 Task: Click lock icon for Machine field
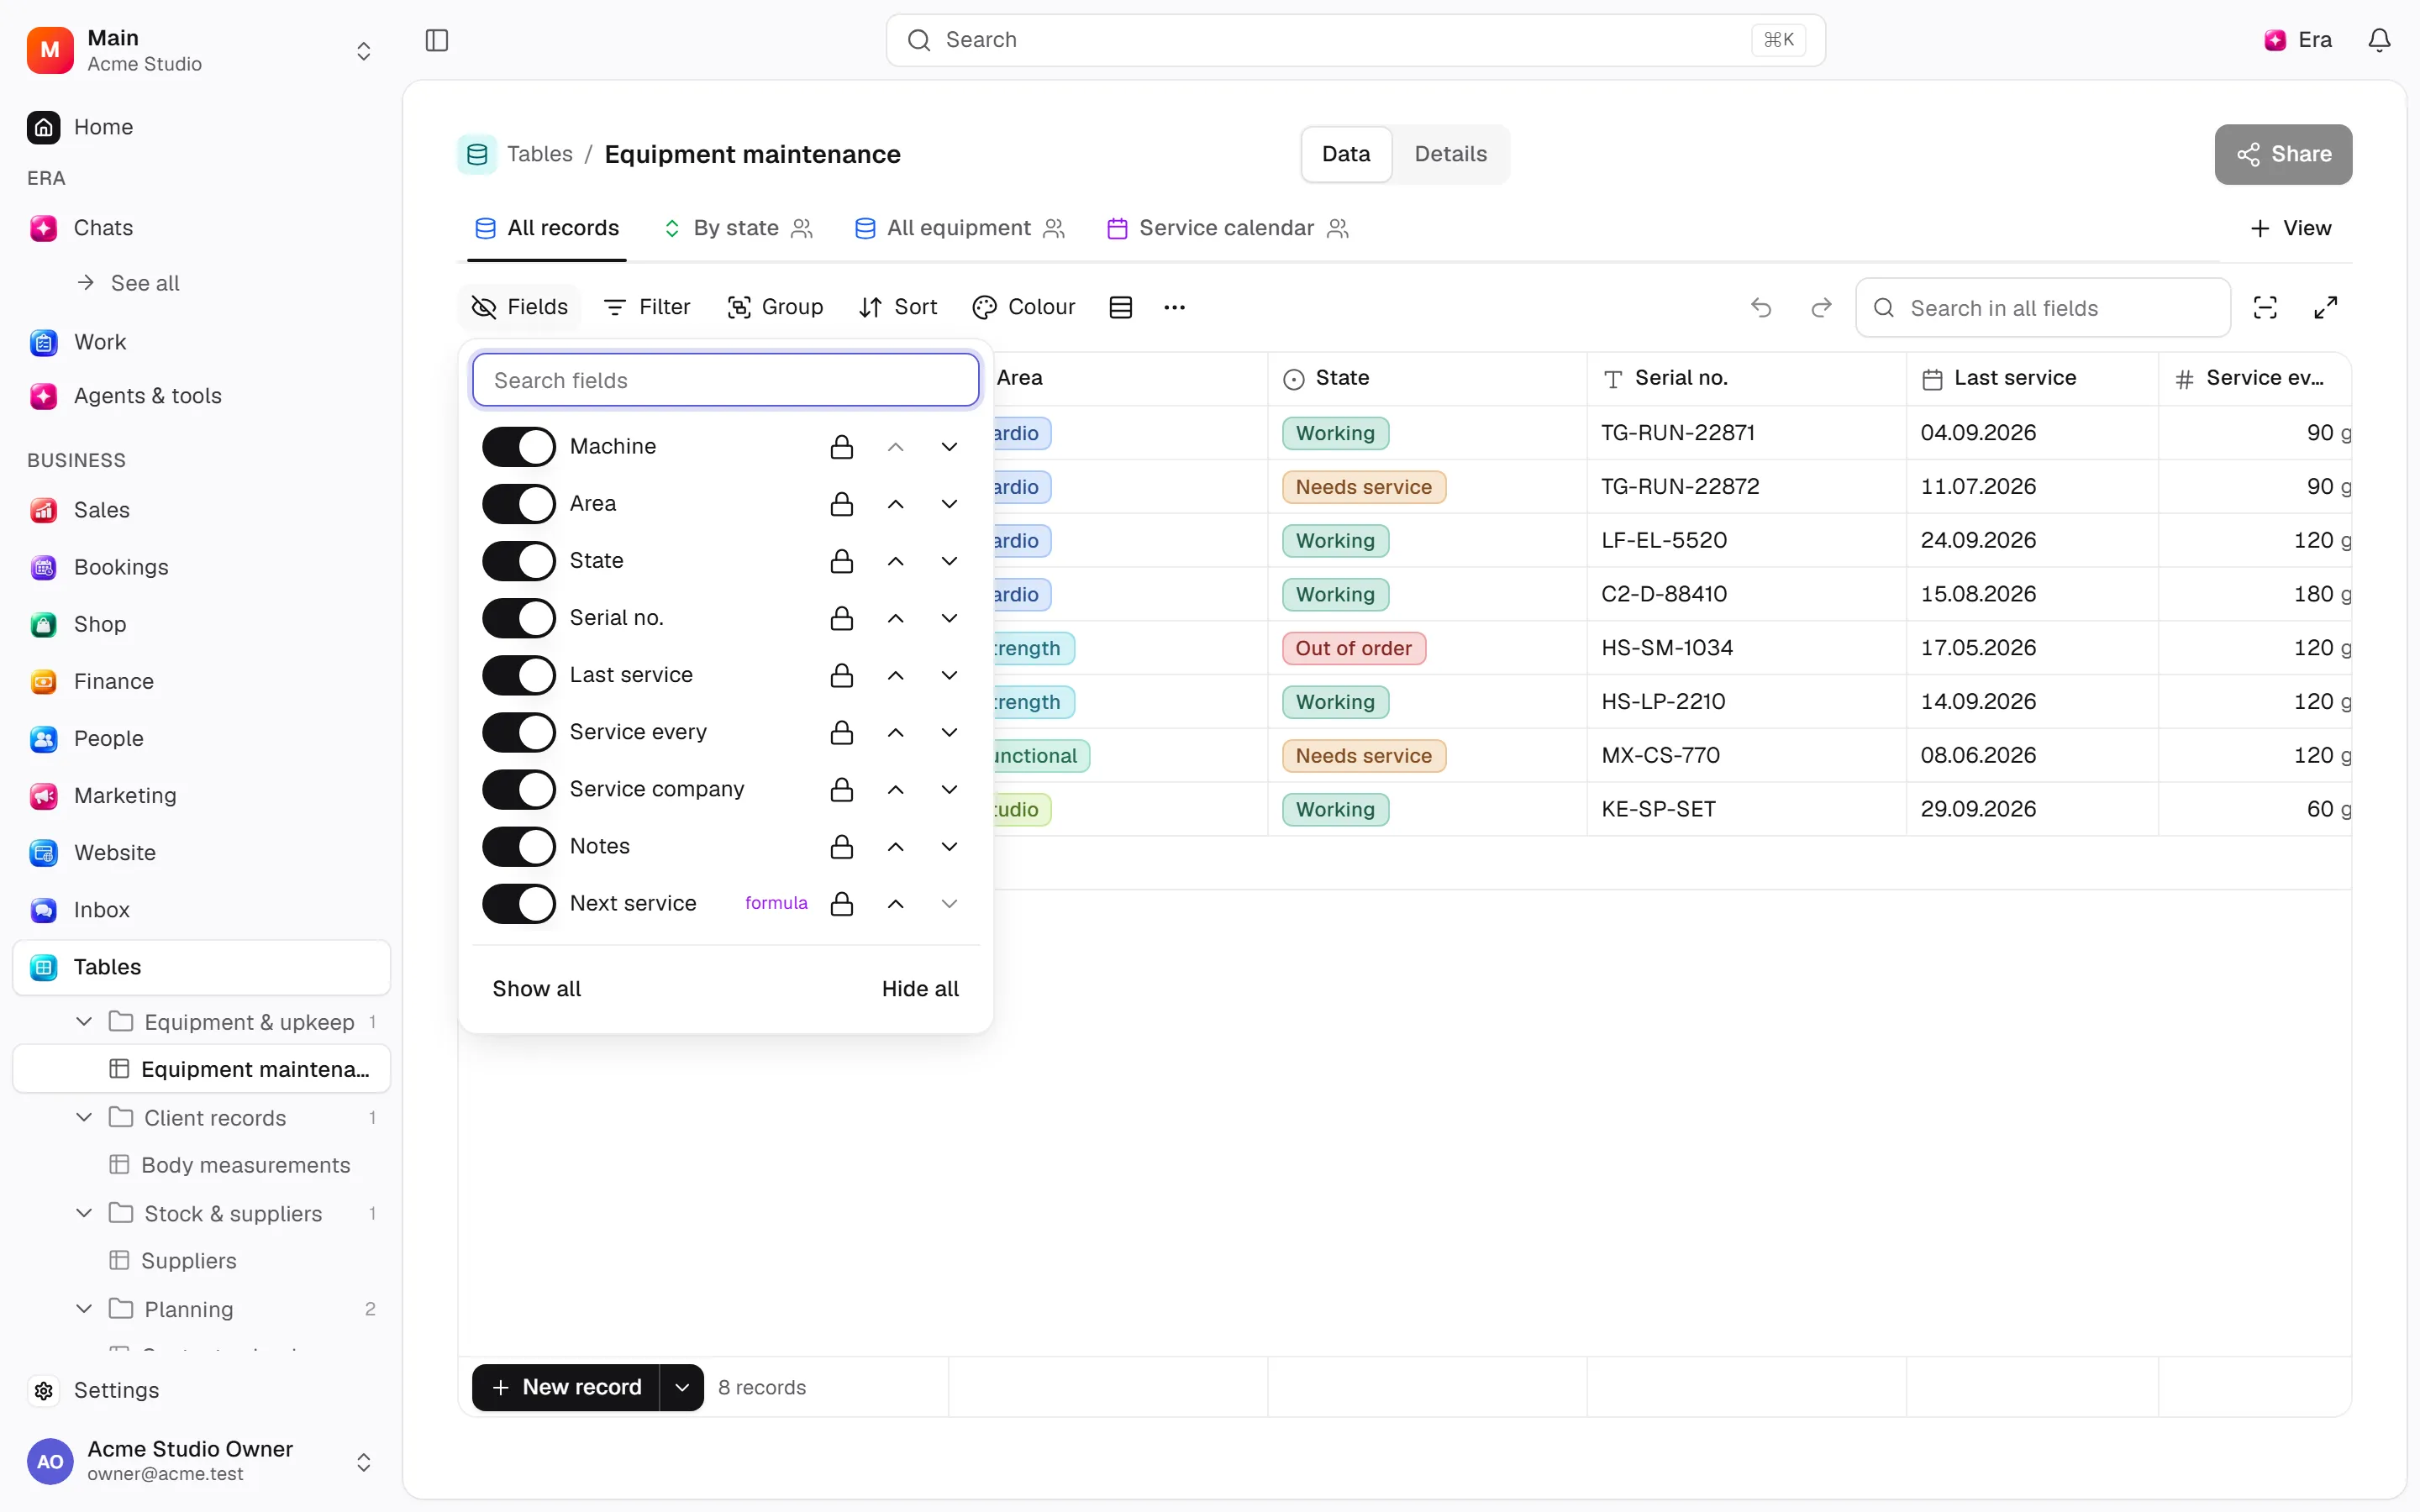coord(842,446)
